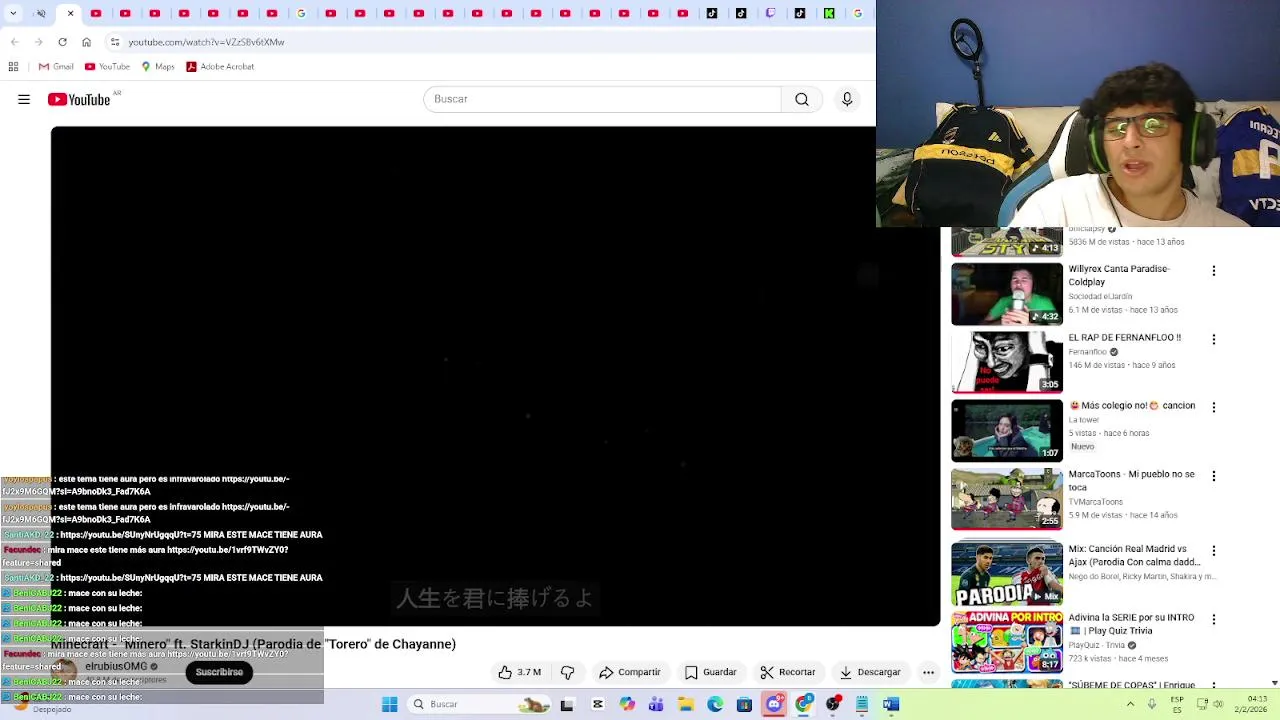Go to YouTube home via logo
Viewport: 1280px width, 720px height.
click(x=79, y=99)
